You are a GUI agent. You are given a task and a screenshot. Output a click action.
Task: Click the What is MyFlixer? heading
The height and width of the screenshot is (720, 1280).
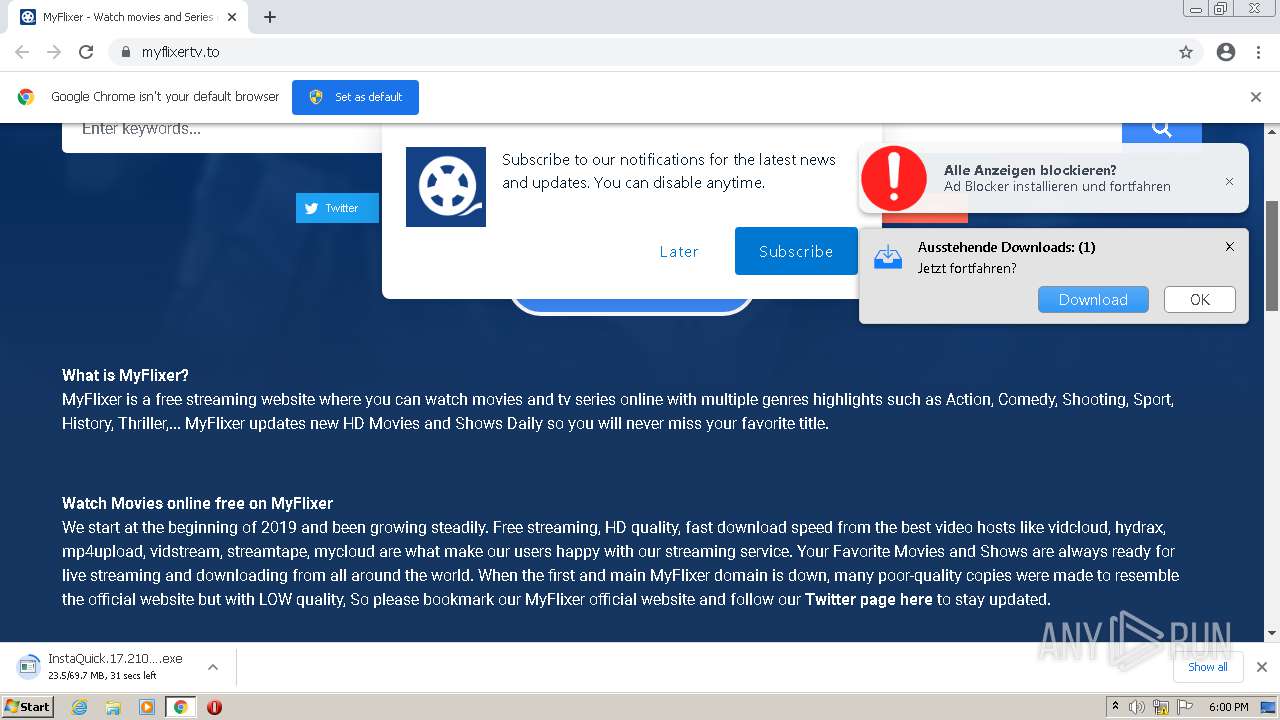[x=125, y=376]
